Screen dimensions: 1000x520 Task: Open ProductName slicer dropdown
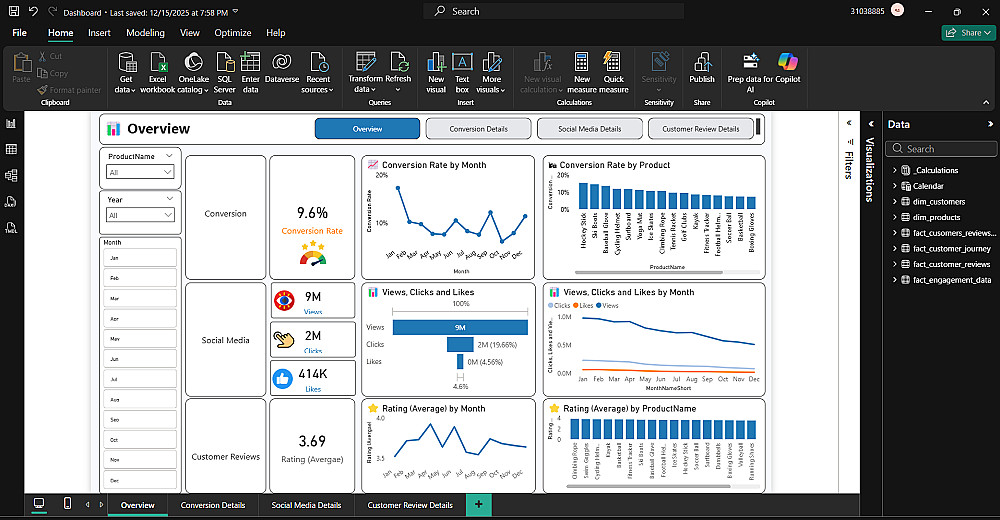click(x=140, y=172)
